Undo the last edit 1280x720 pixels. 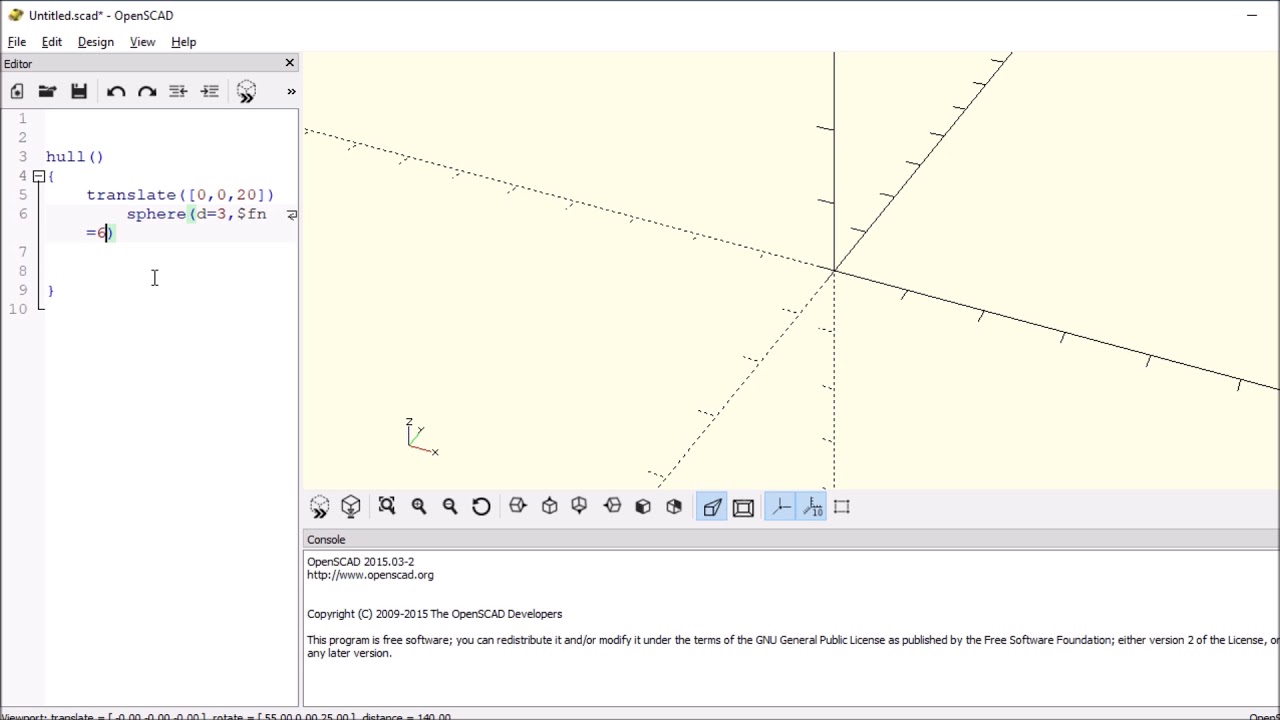pos(116,91)
